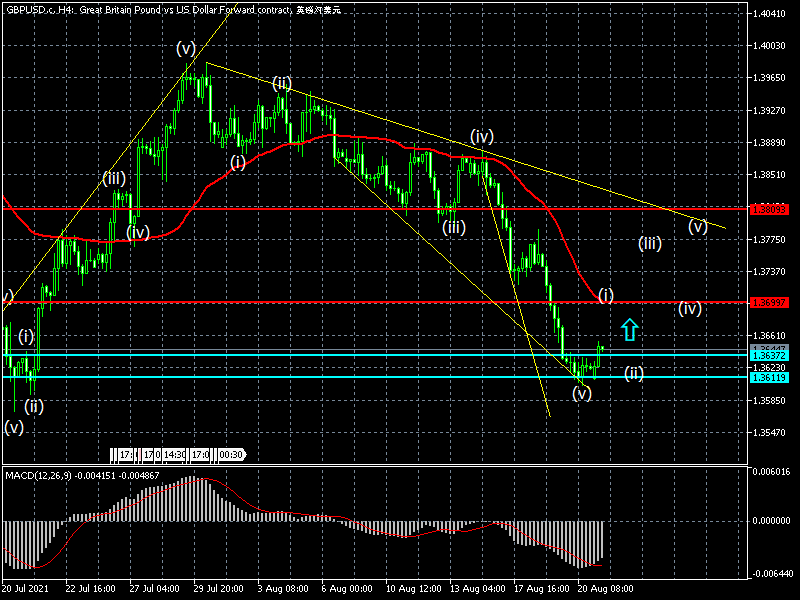Screen dimensions: 800x600
Task: Click the cyan 1.36372 price tag
Action: (x=772, y=355)
